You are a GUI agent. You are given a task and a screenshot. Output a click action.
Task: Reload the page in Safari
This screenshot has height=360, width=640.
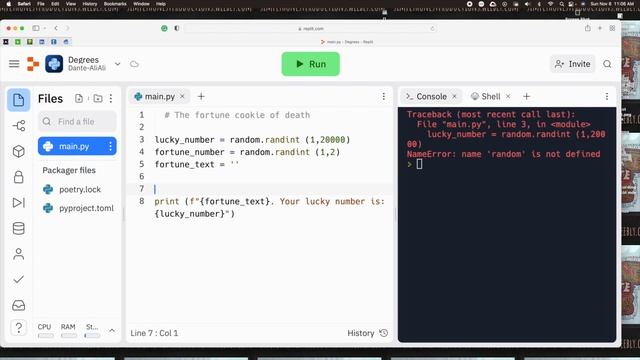pyautogui.click(x=432, y=29)
